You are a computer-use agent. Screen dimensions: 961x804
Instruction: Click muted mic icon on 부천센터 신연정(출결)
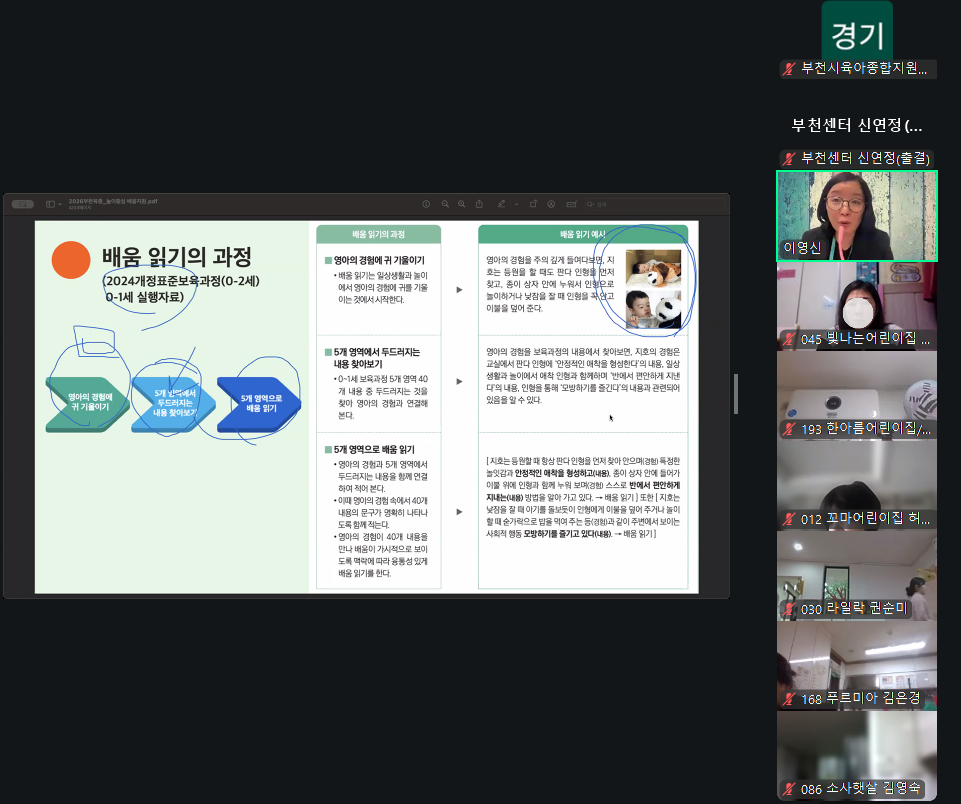click(789, 158)
